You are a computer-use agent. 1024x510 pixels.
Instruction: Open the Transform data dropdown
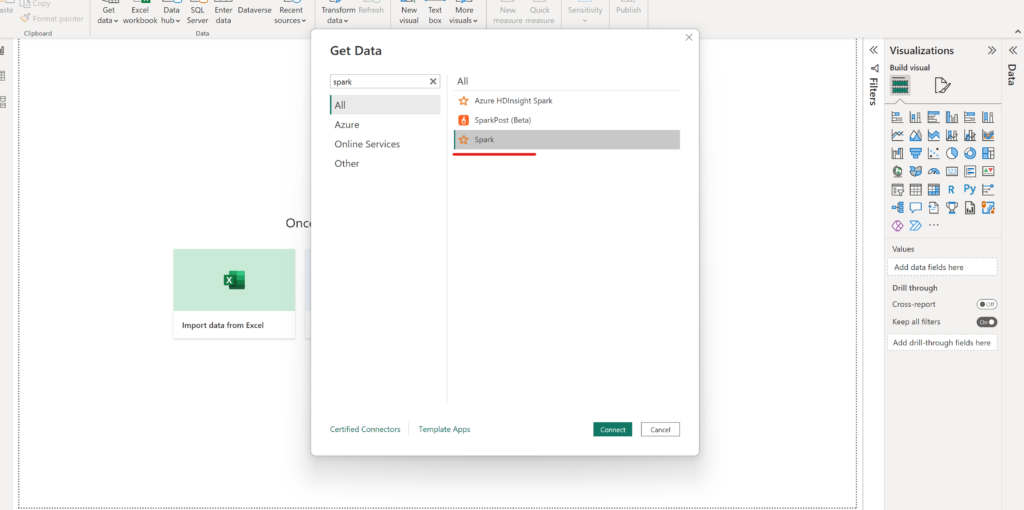pyautogui.click(x=338, y=15)
